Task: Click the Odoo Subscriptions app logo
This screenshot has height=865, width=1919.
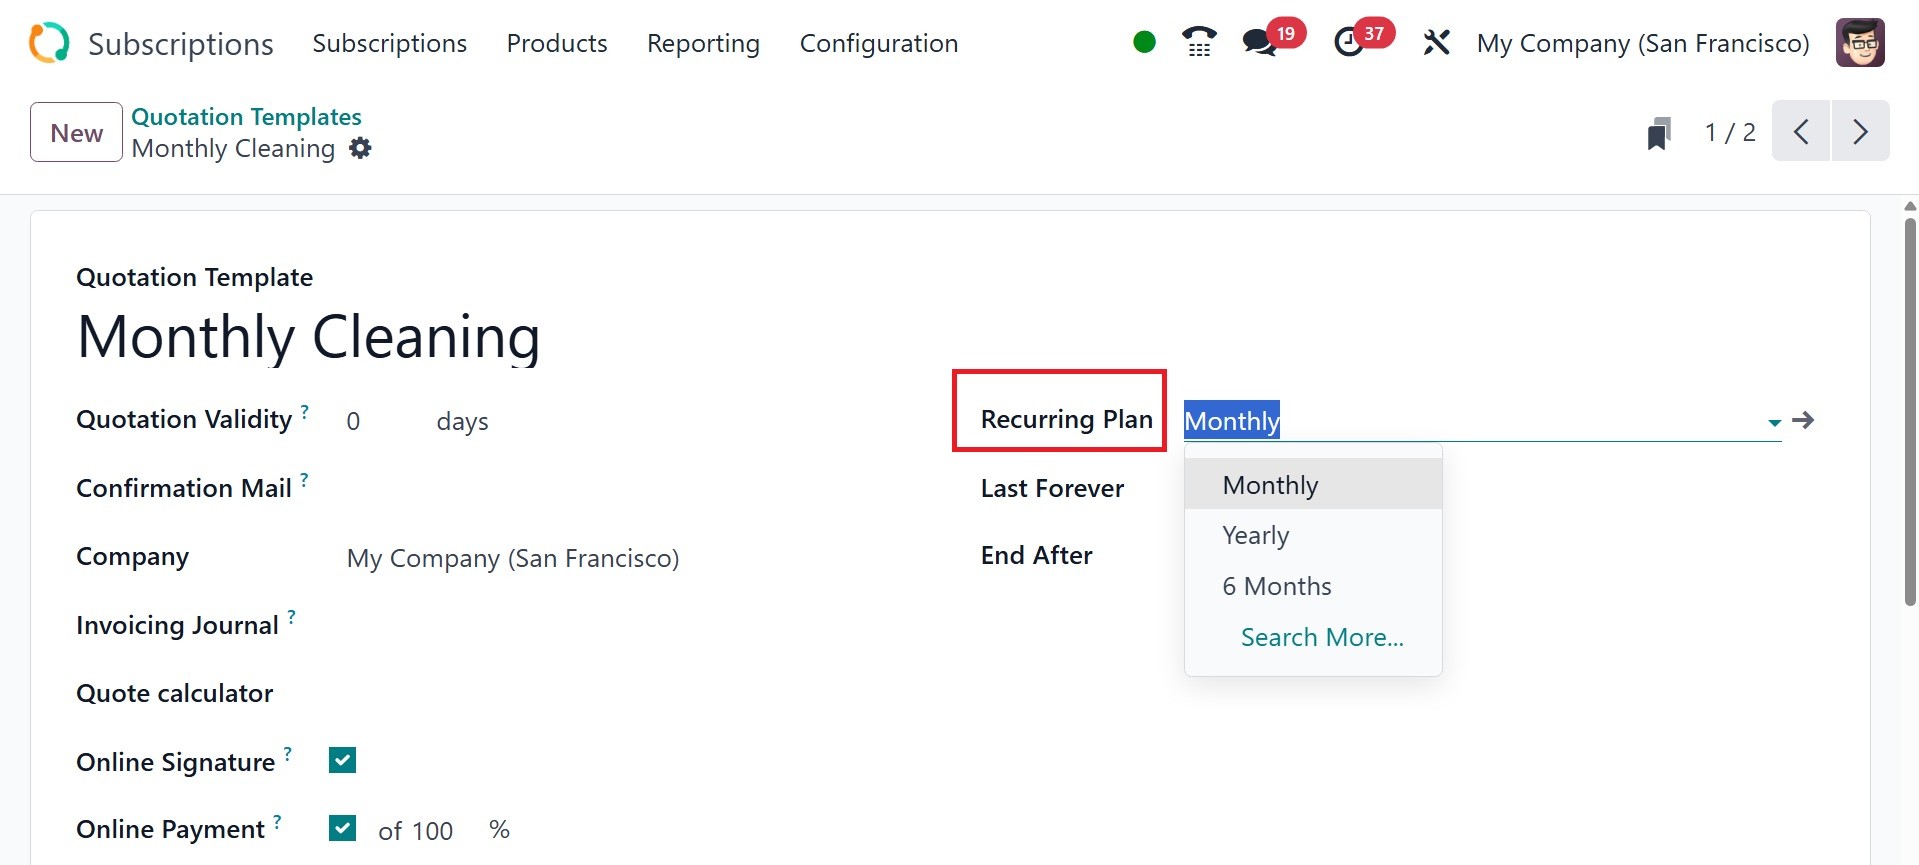Action: pyautogui.click(x=49, y=43)
